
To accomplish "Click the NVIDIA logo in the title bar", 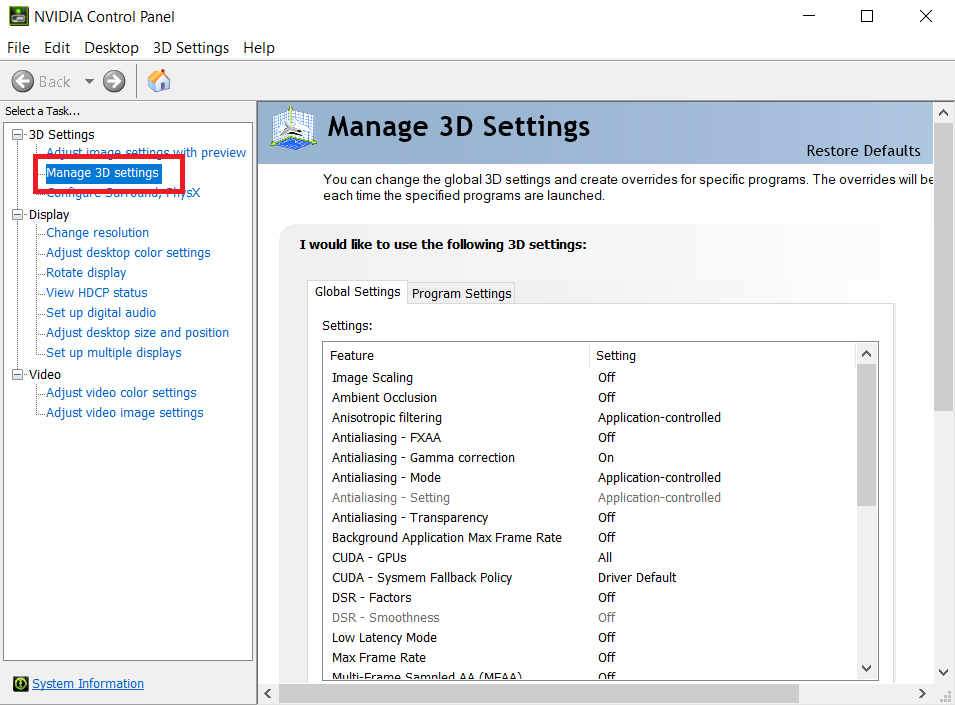I will 16,16.
